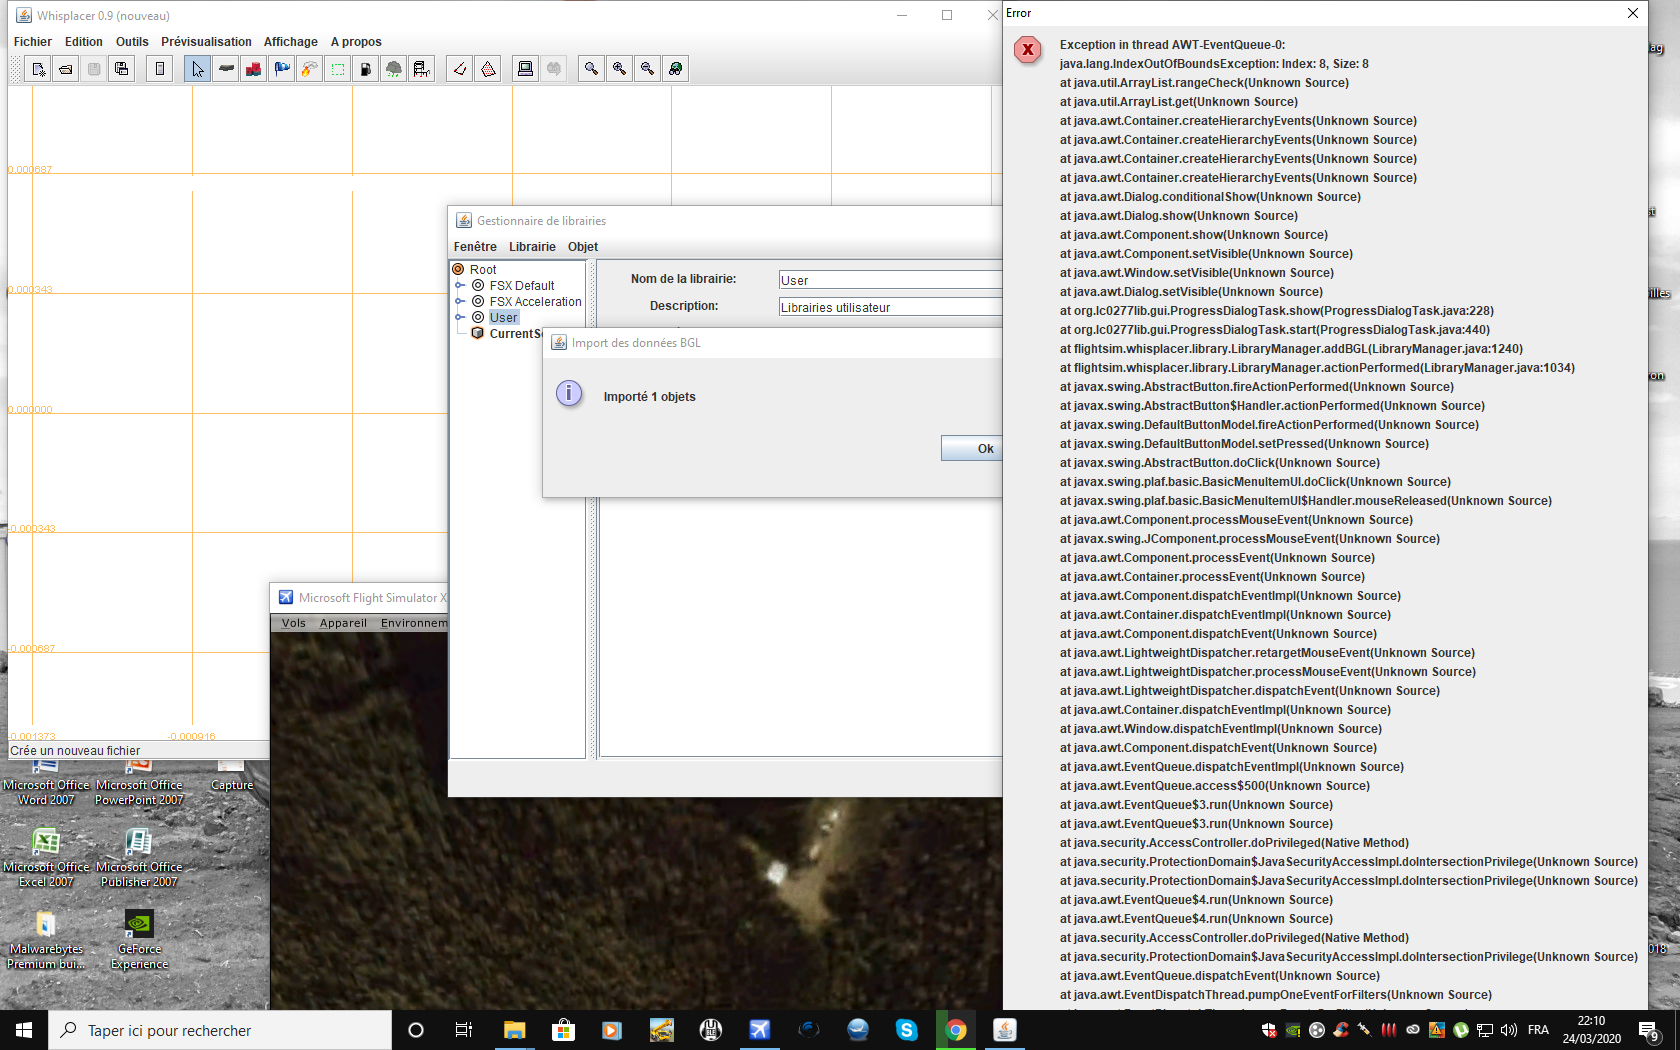Click the open folder toolbar icon
The height and width of the screenshot is (1050, 1680).
pos(66,69)
